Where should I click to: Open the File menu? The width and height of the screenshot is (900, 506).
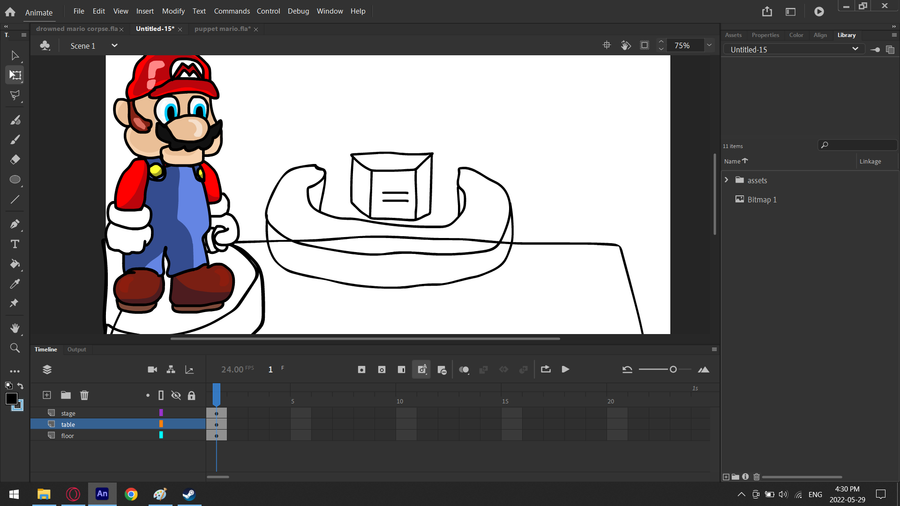click(x=79, y=11)
